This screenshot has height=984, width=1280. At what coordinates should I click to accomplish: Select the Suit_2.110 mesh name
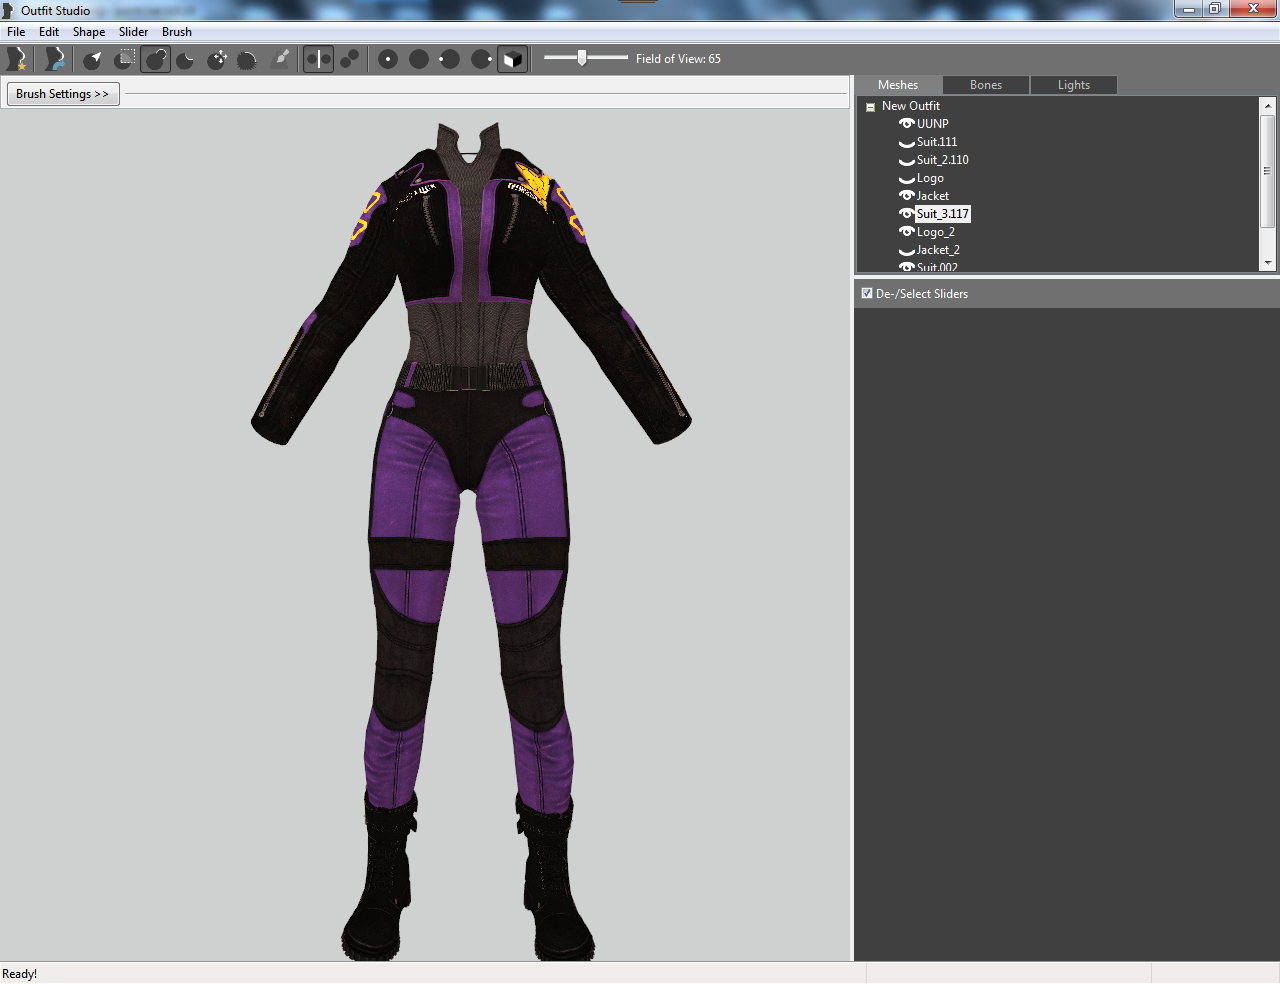tap(943, 160)
